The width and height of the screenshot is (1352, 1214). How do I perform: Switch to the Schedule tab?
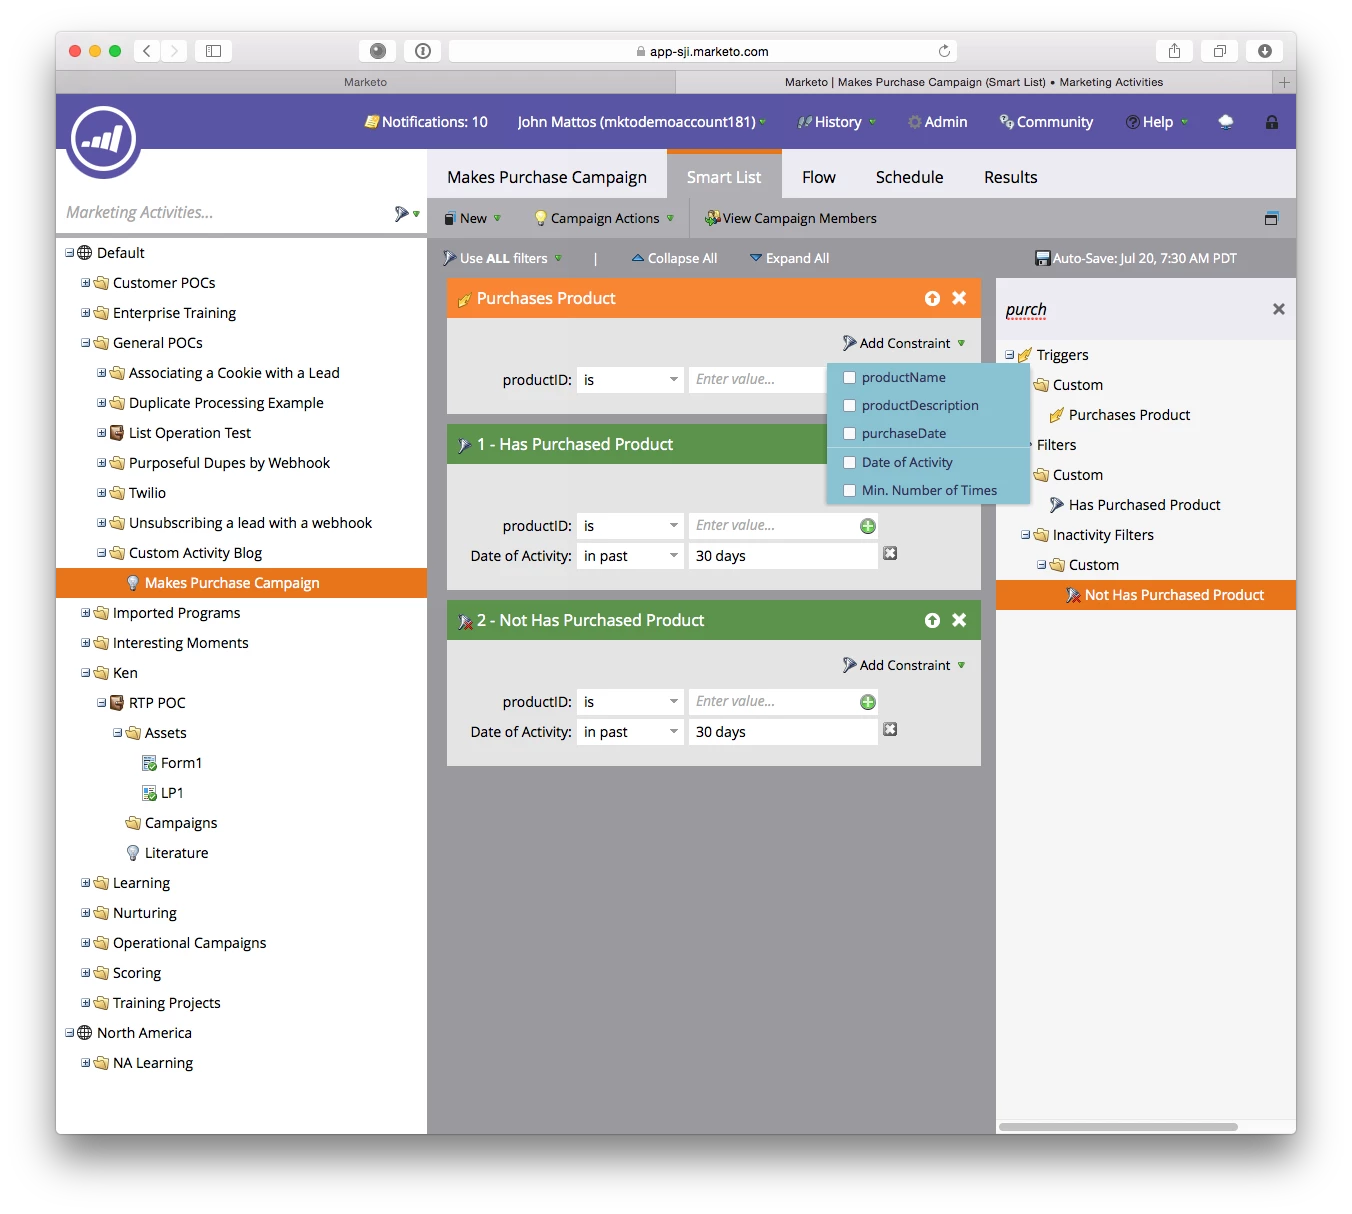(909, 177)
